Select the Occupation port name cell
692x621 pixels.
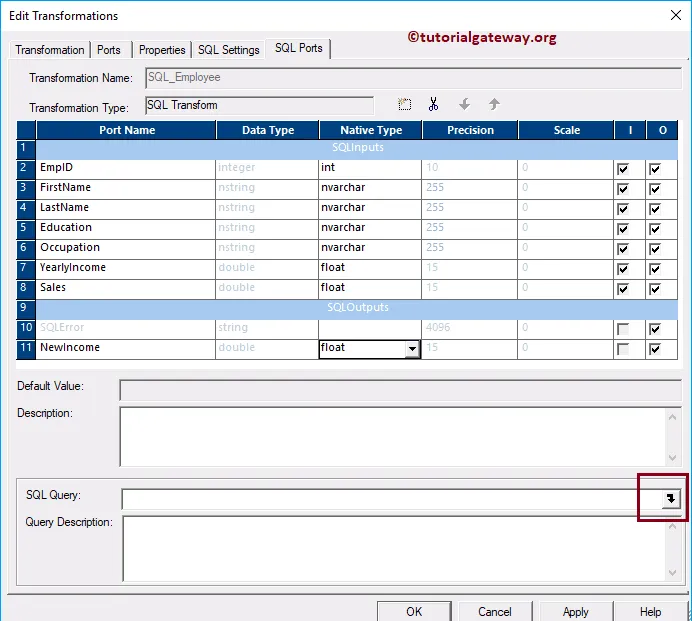(x=125, y=249)
